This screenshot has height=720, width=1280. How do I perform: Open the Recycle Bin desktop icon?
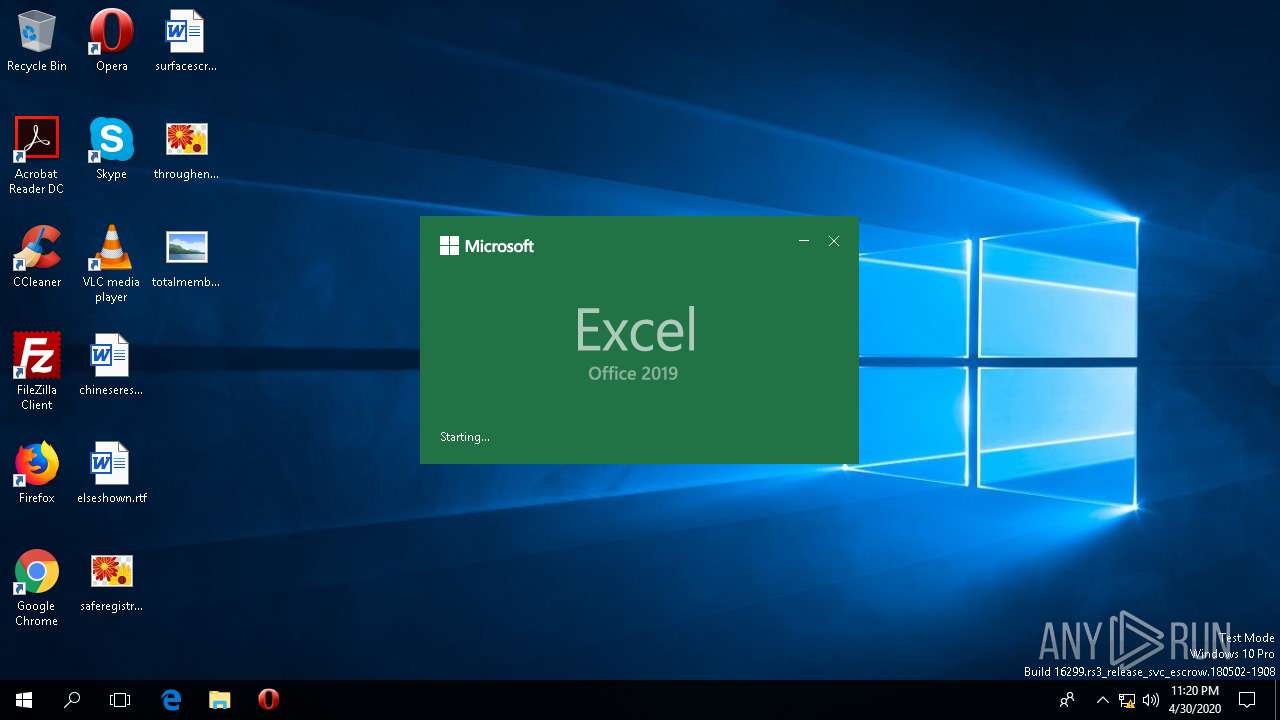pyautogui.click(x=37, y=41)
